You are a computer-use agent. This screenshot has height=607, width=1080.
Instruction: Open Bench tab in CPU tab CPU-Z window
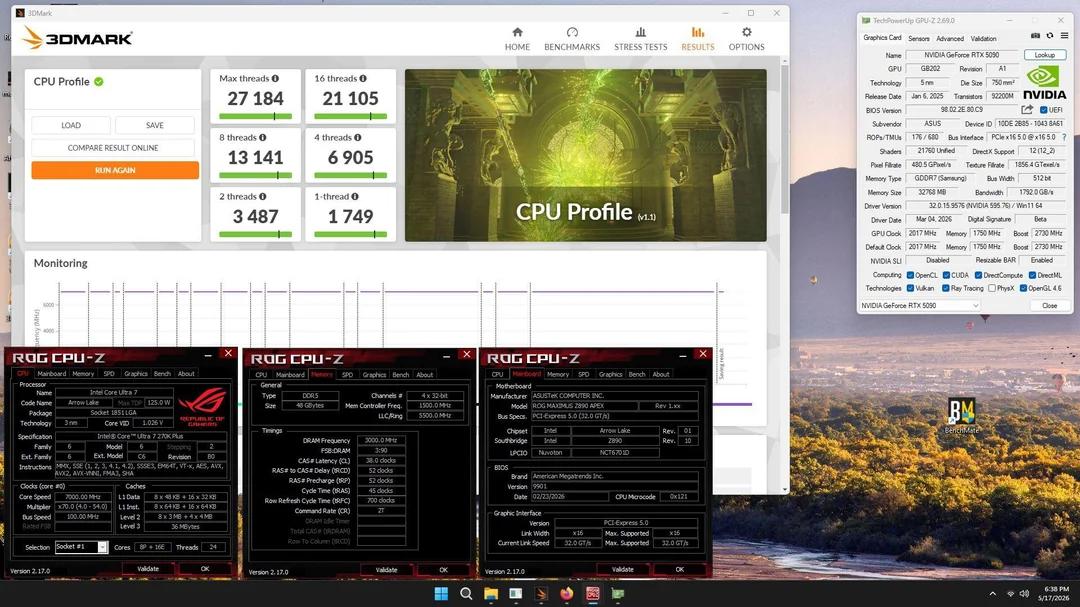[163, 373]
